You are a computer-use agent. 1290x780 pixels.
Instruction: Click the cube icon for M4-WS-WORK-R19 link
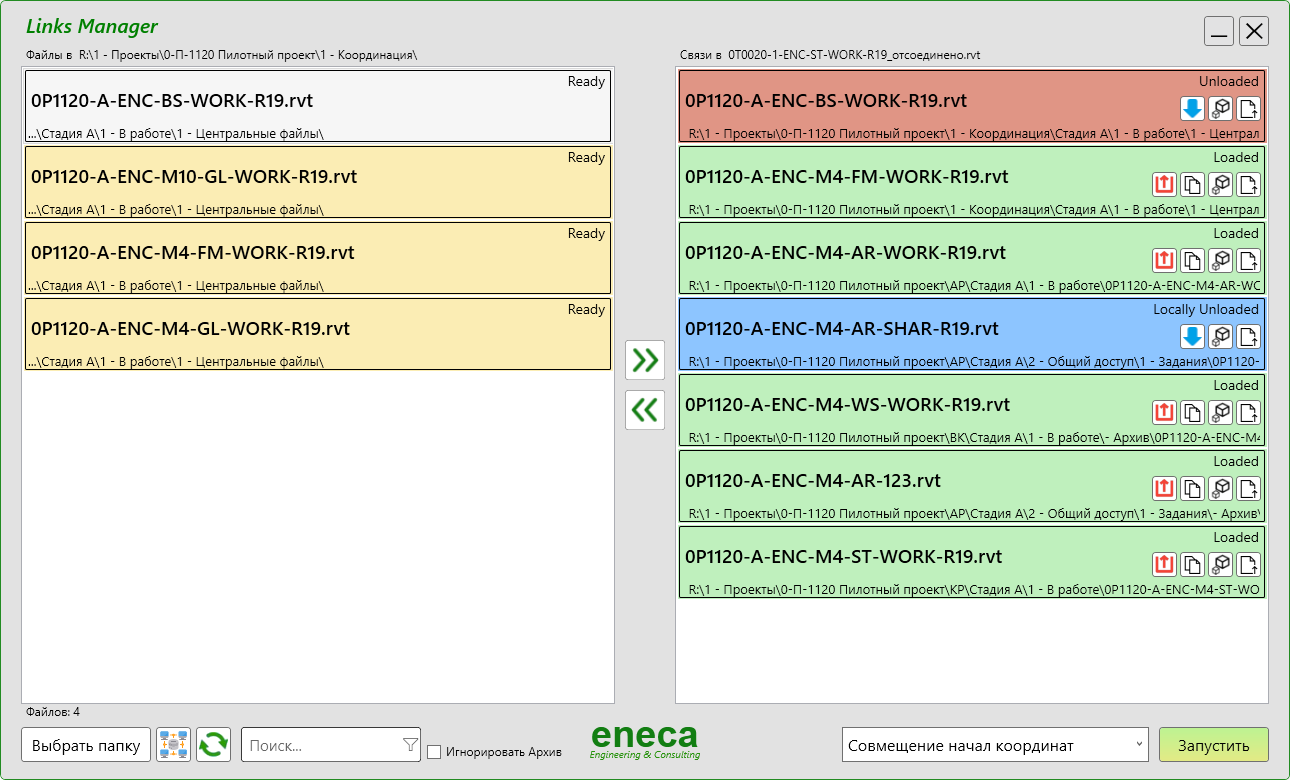pyautogui.click(x=1220, y=413)
